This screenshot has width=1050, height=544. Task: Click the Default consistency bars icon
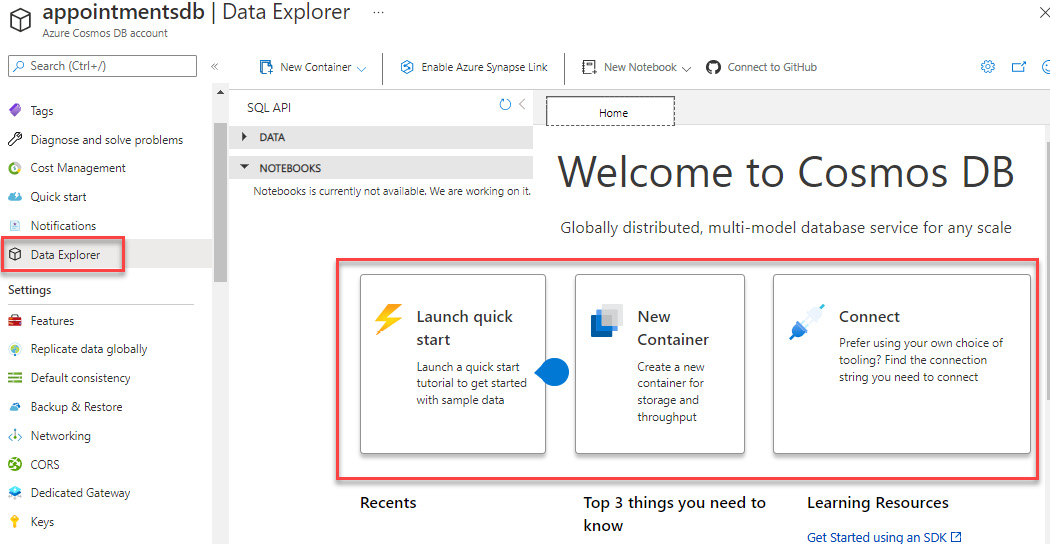pos(15,378)
